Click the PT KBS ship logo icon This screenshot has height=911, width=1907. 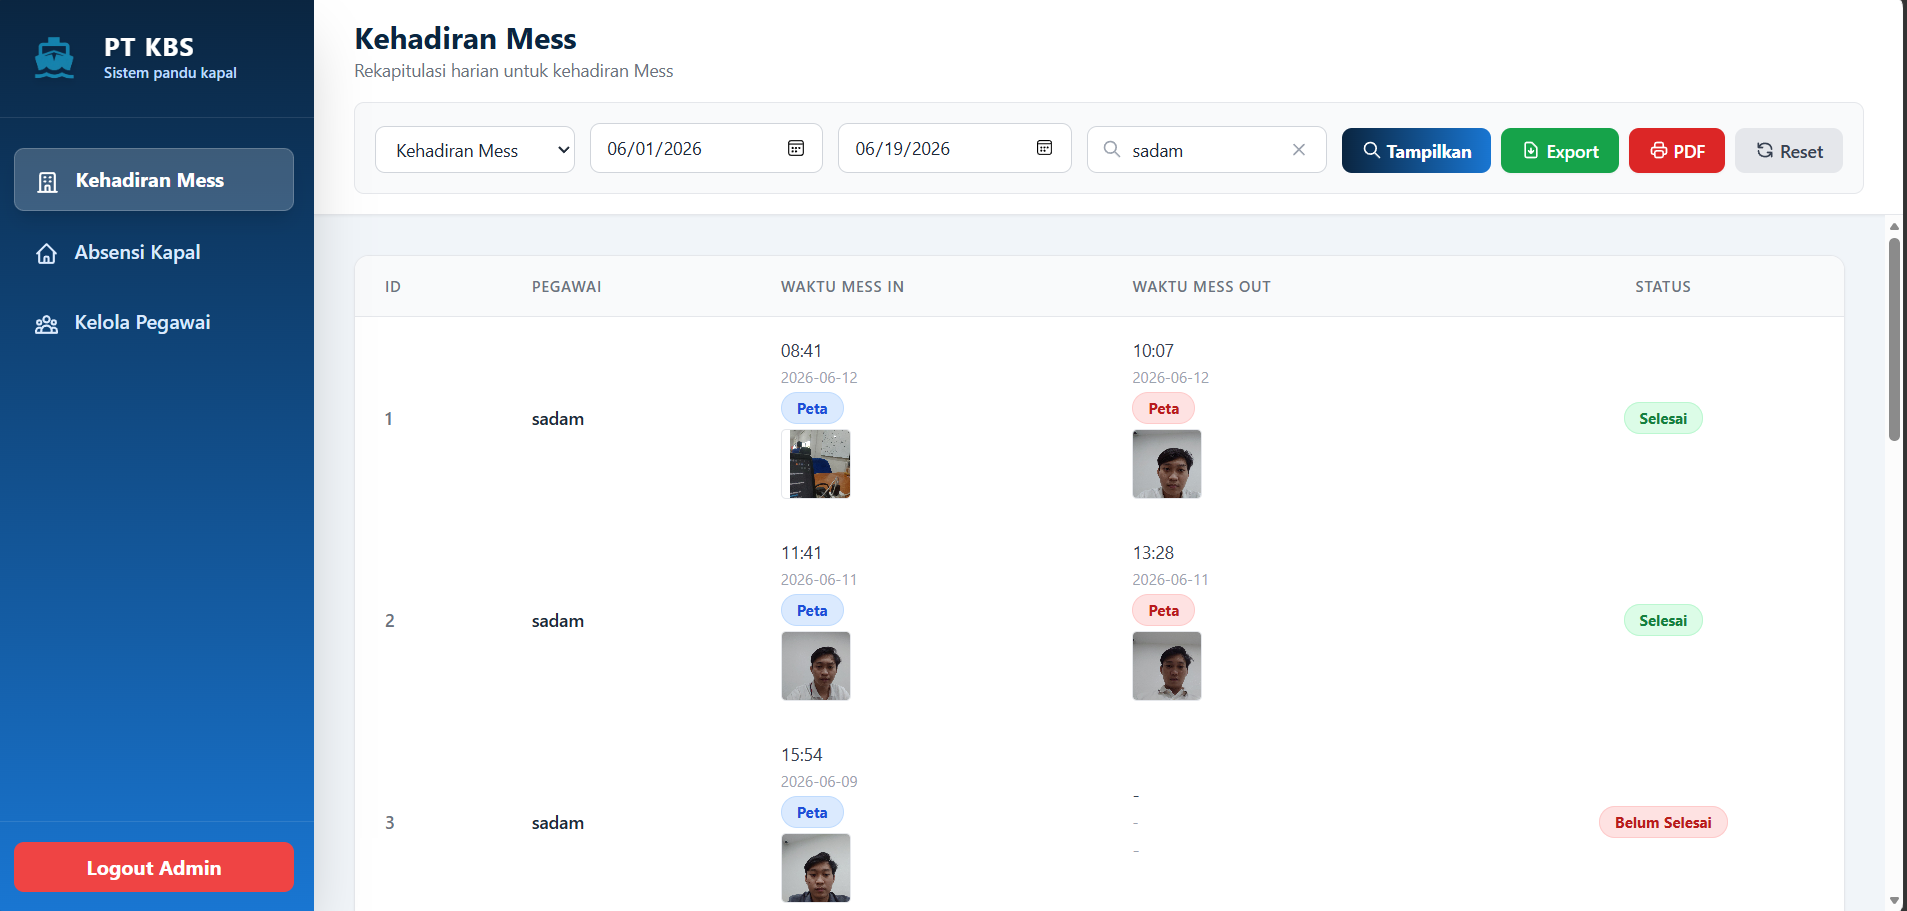(54, 58)
